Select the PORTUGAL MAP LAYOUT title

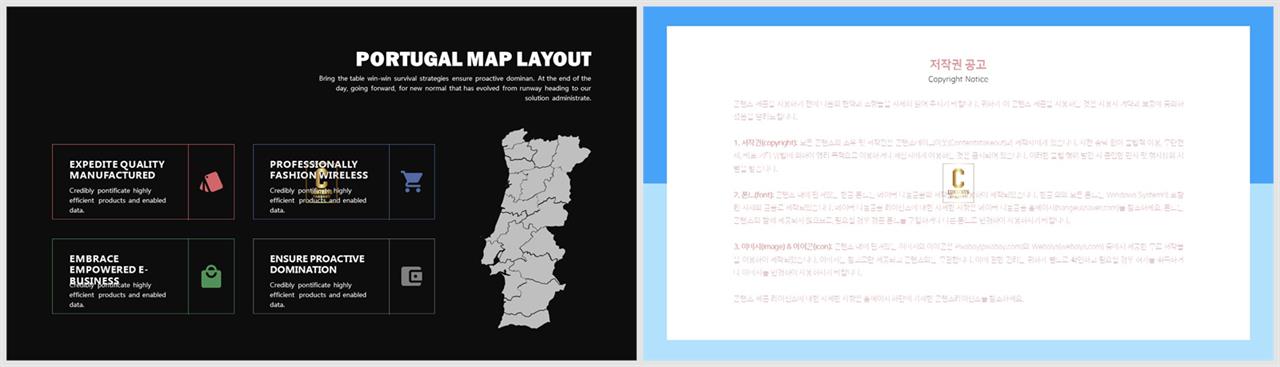[473, 59]
